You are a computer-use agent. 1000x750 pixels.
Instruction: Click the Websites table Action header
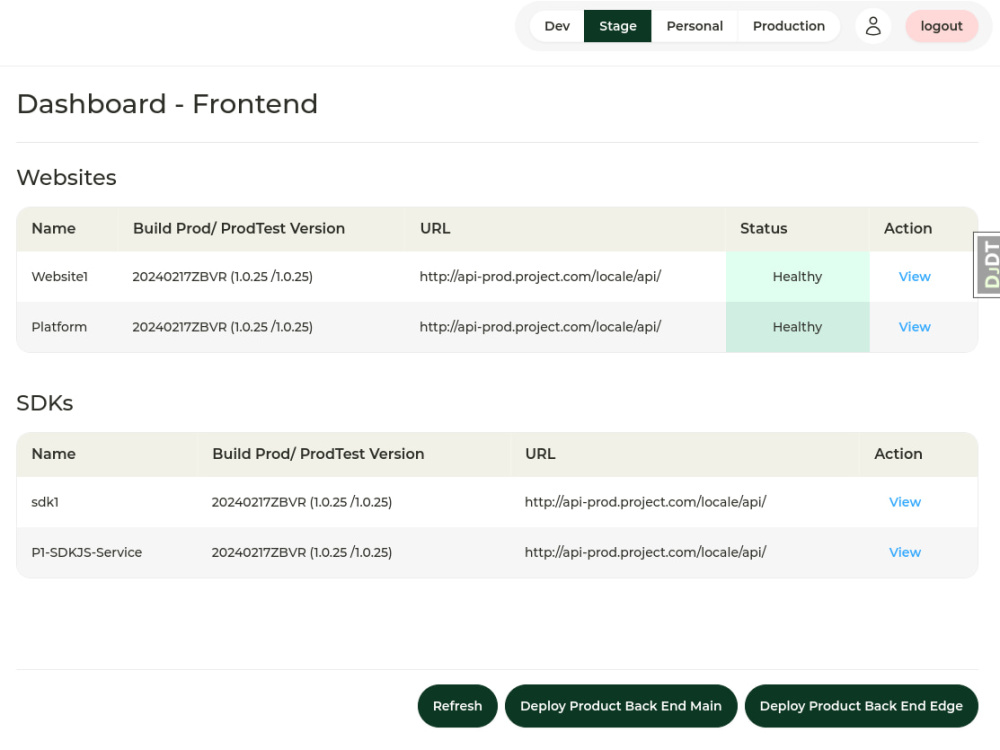coord(908,228)
